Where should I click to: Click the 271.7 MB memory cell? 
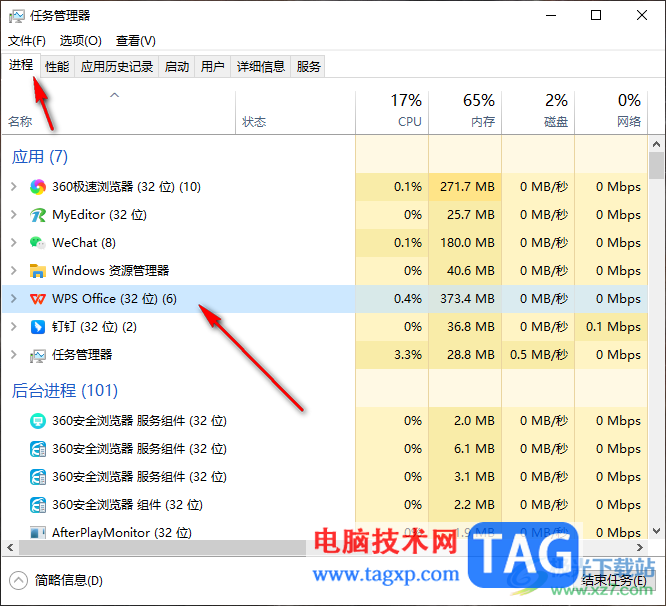(x=467, y=187)
